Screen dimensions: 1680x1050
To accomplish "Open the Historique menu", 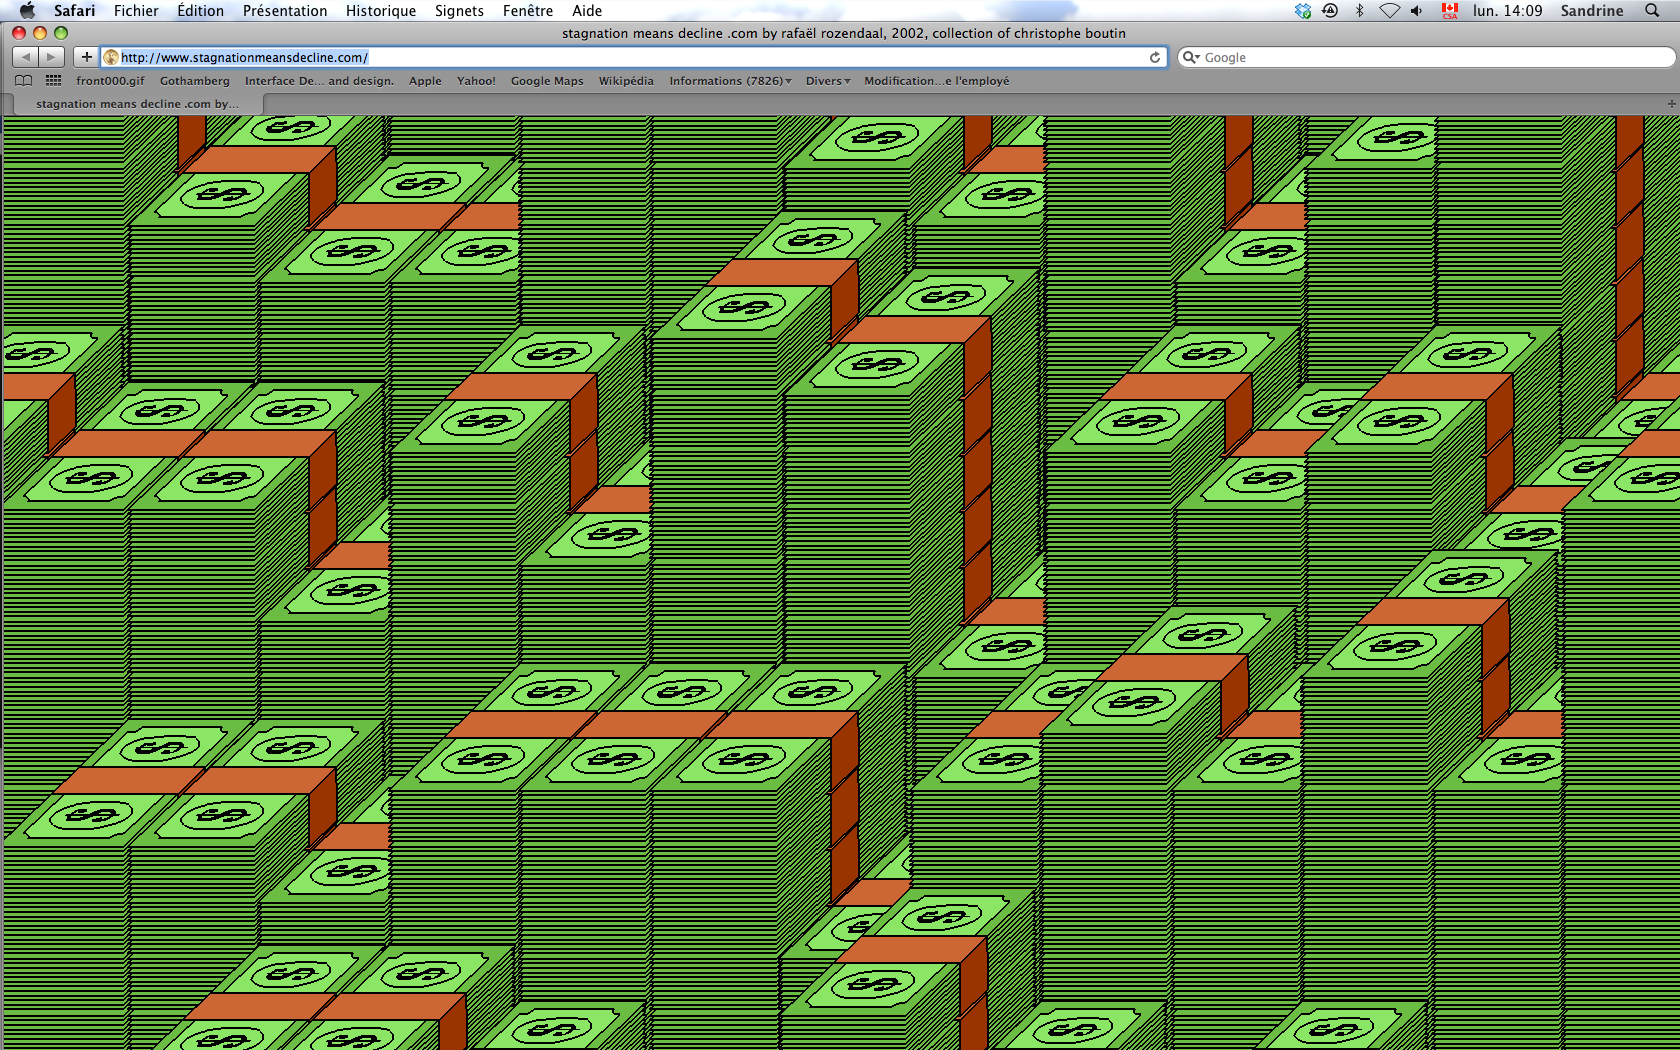I will click(x=381, y=10).
